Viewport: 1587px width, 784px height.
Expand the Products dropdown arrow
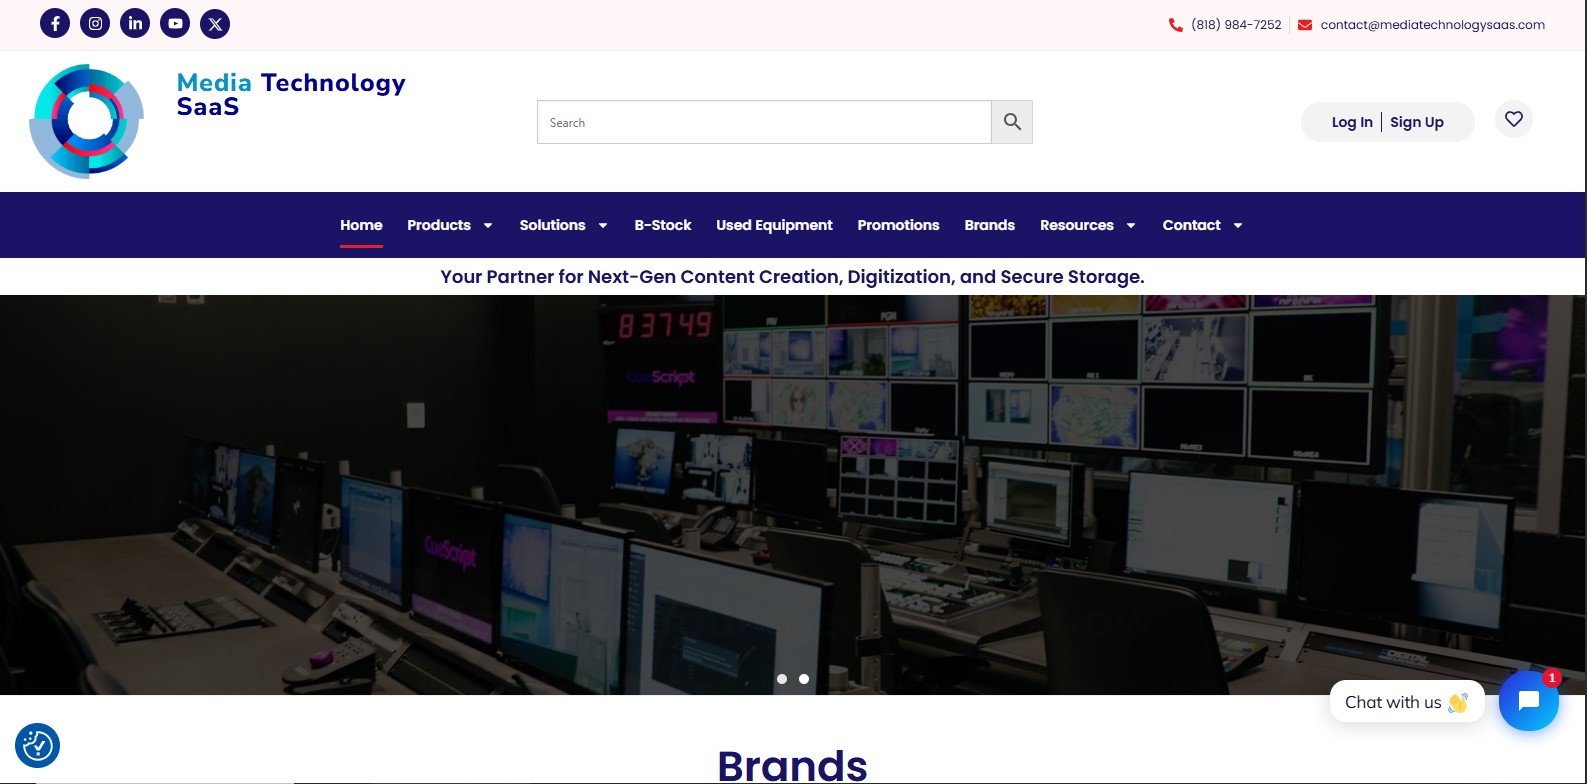pos(488,226)
